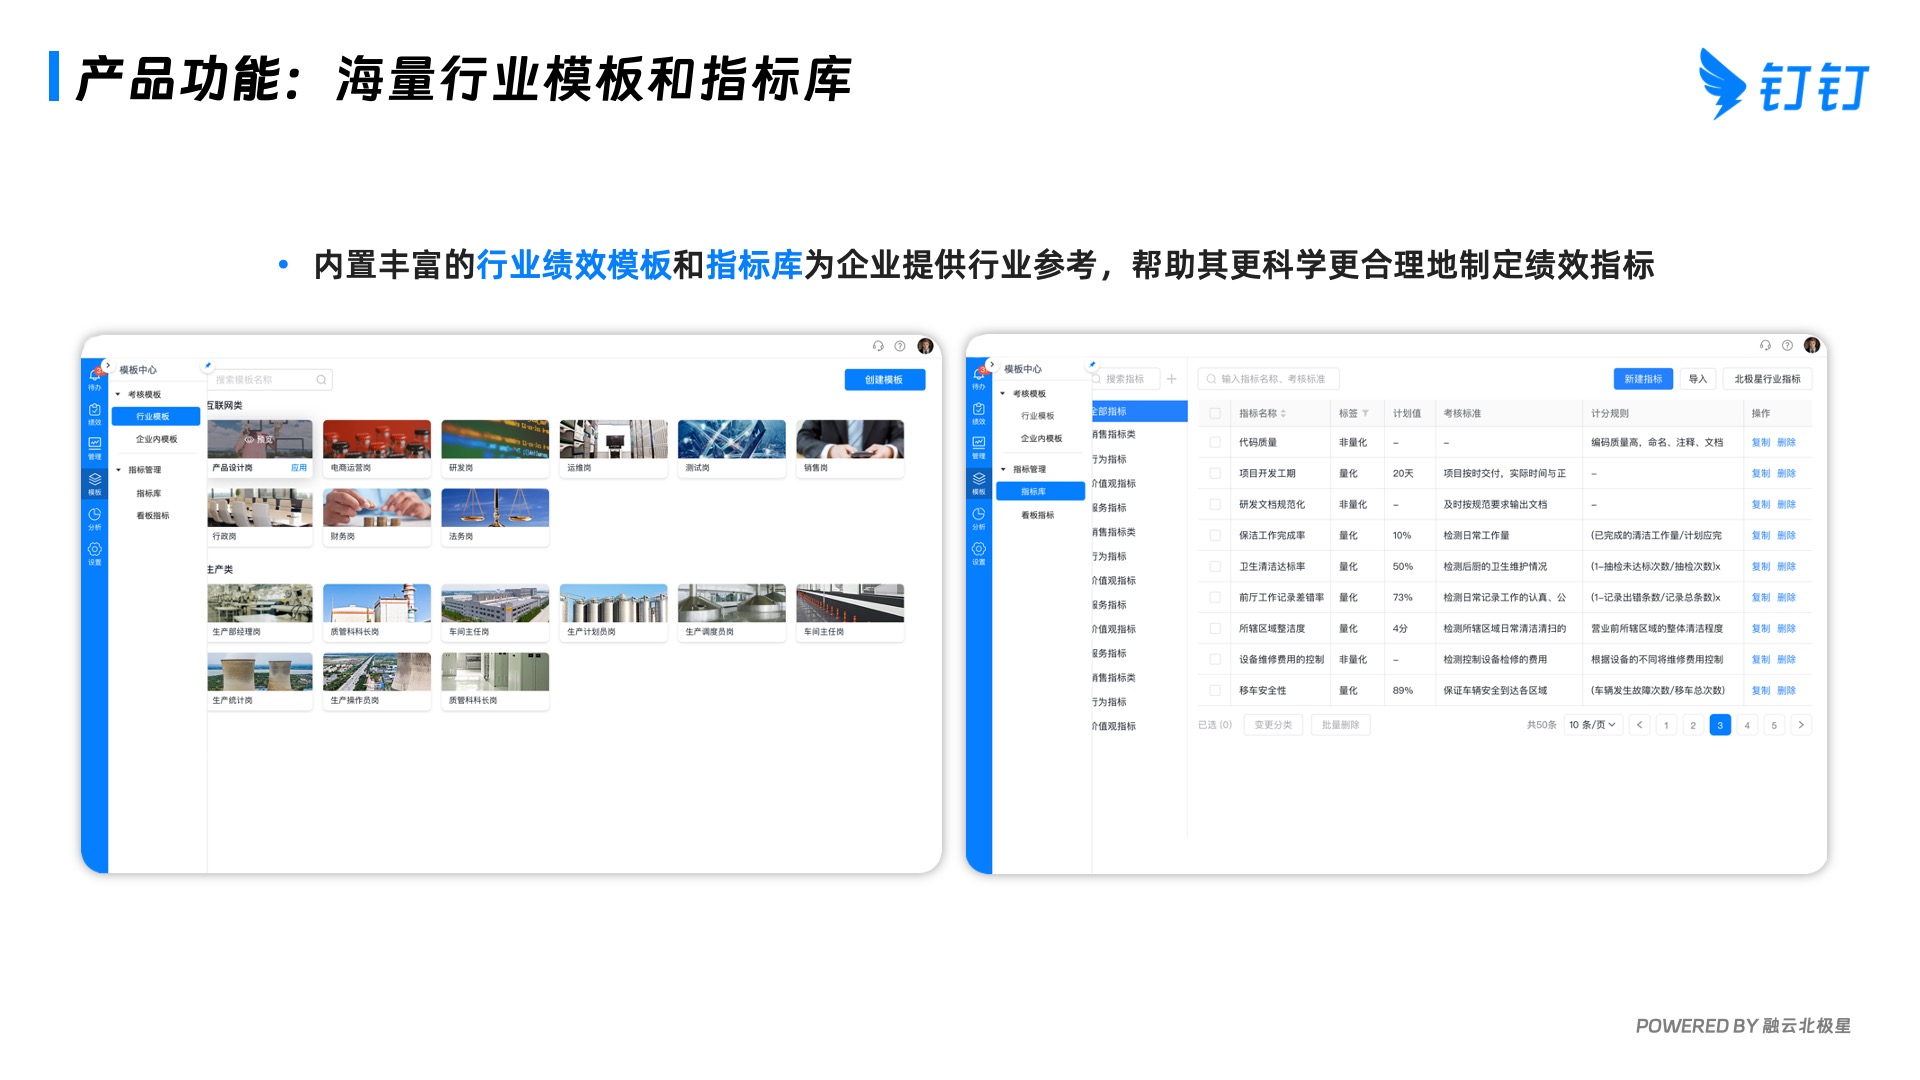Click the 新建指标 button
The image size is (1920, 1080).
click(x=1644, y=379)
